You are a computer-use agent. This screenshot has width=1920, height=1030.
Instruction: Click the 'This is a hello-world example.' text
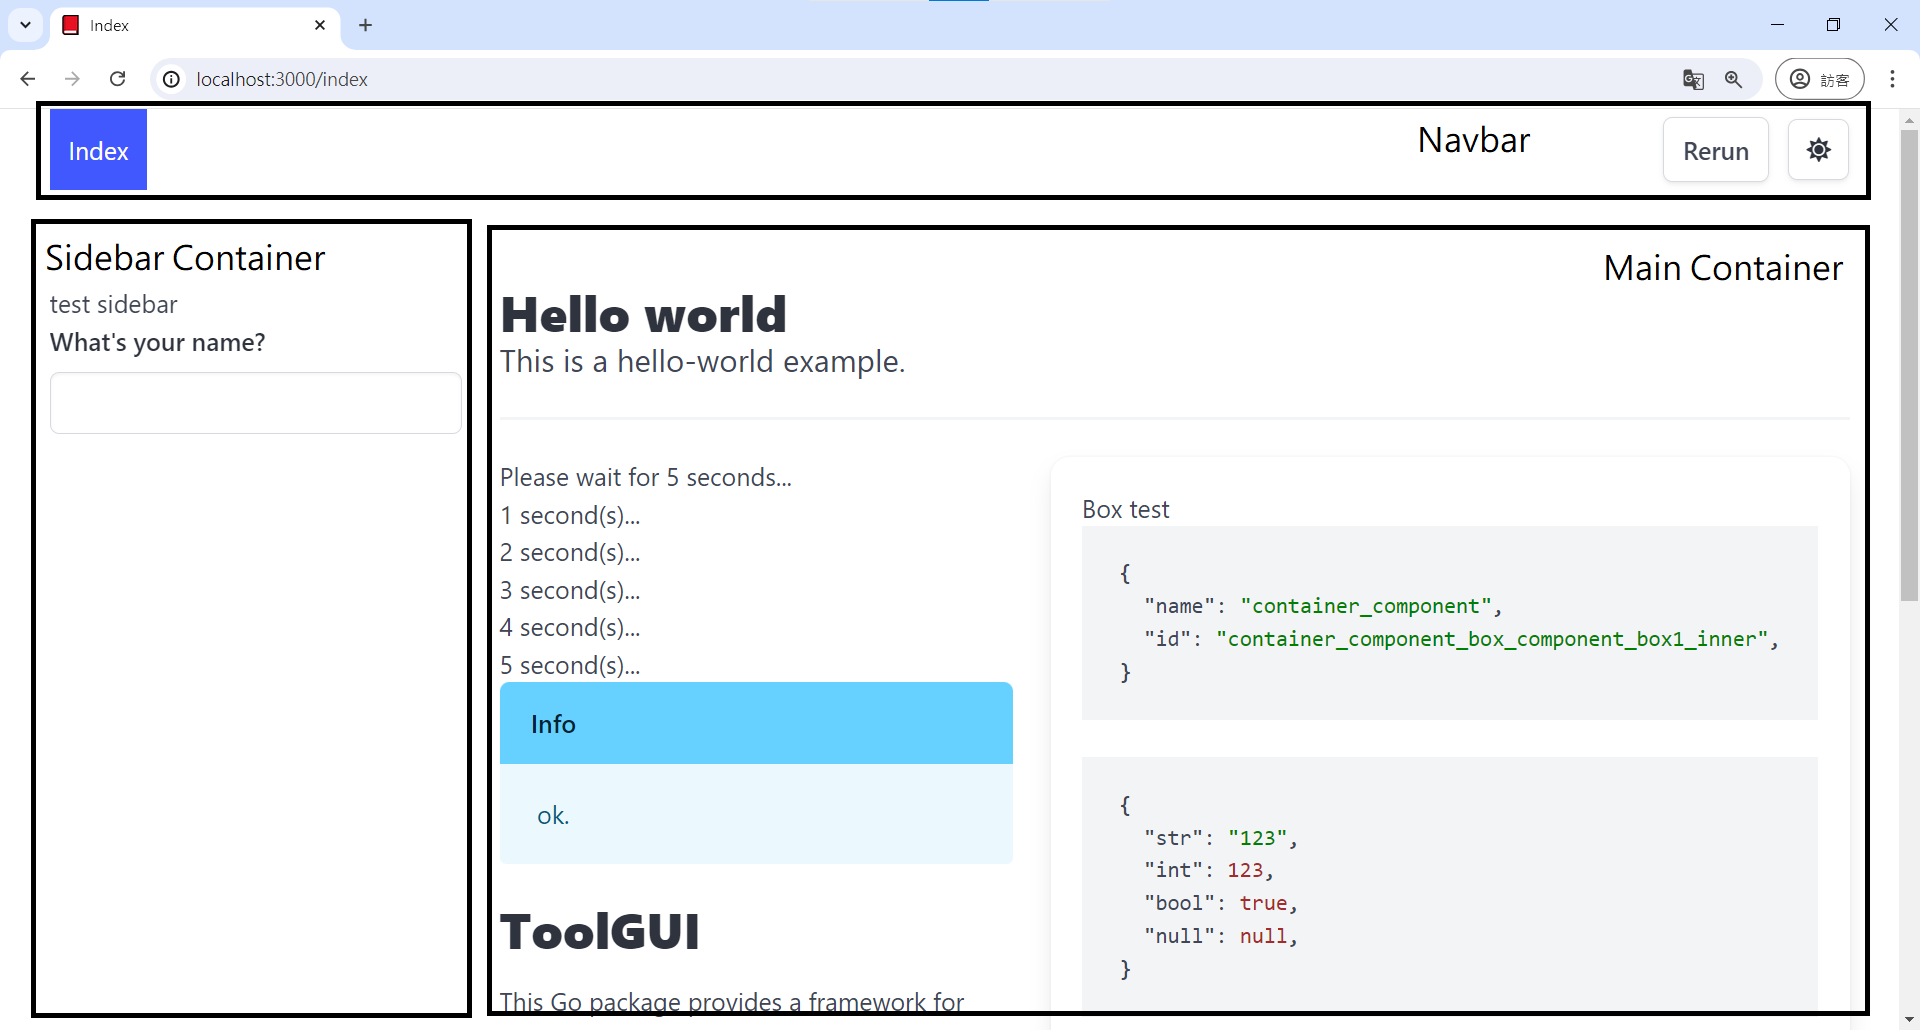tap(702, 361)
